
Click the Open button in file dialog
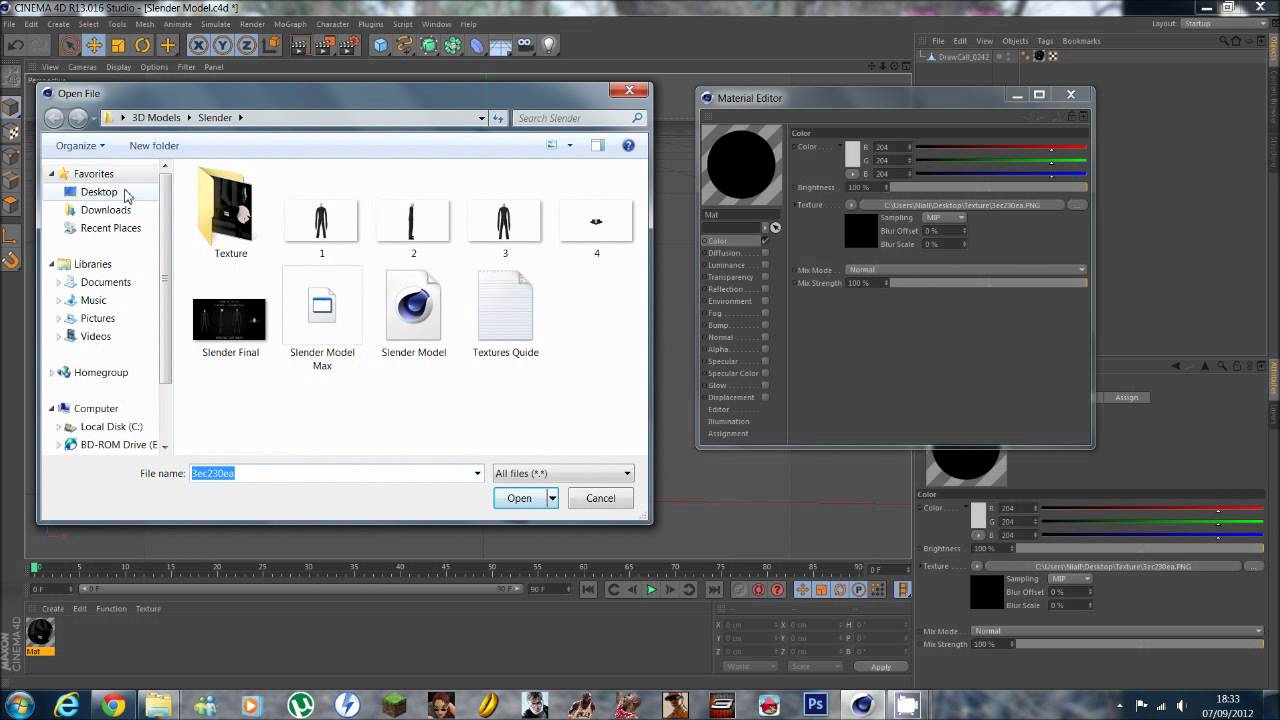click(519, 498)
